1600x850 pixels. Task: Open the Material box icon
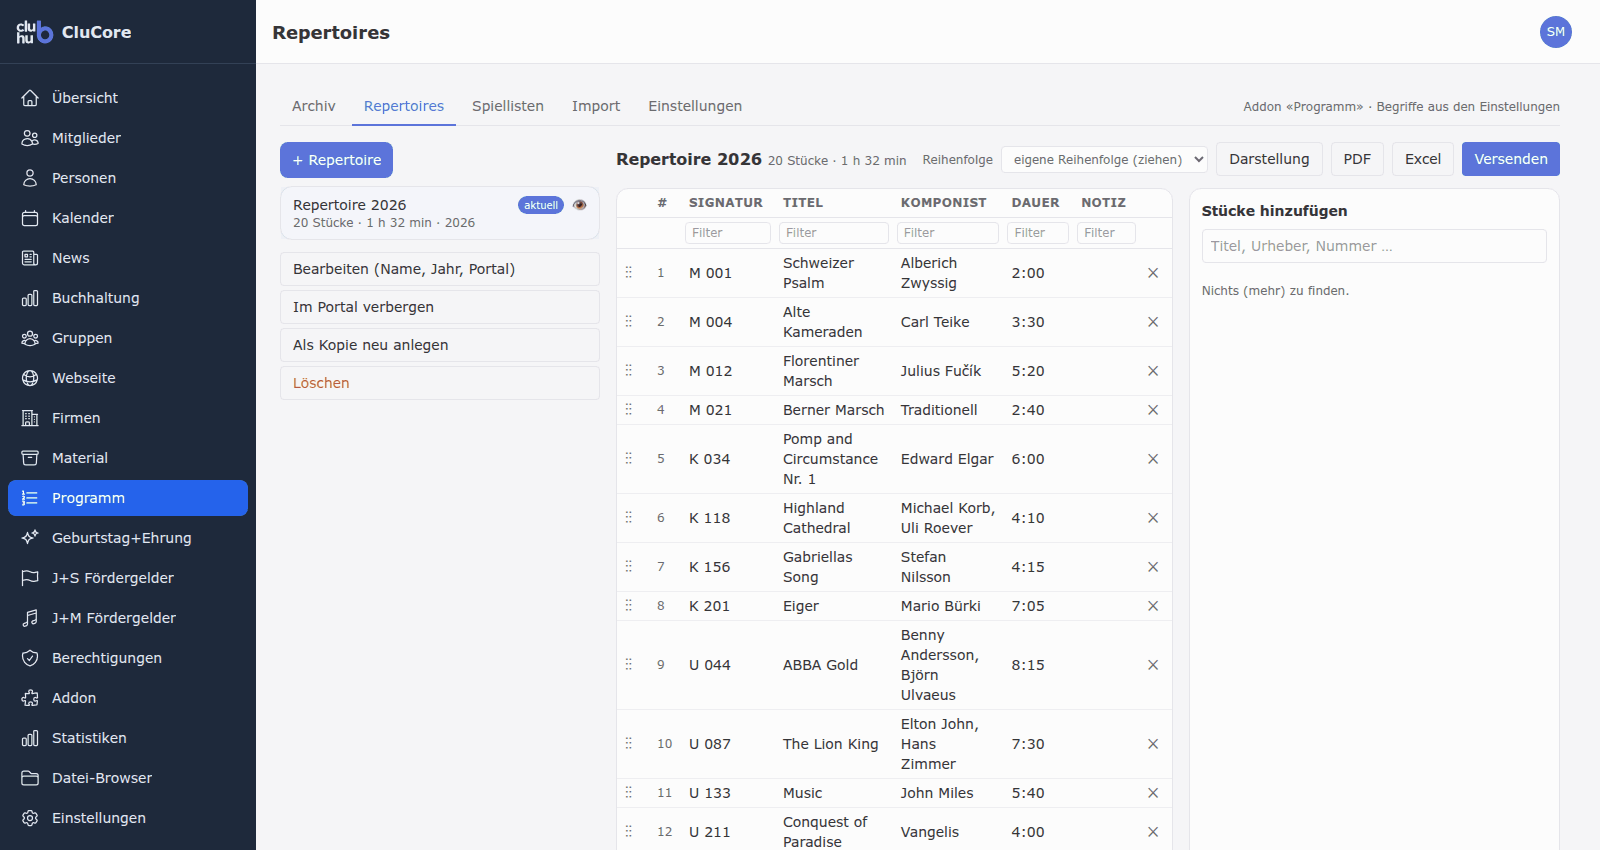tap(30, 458)
